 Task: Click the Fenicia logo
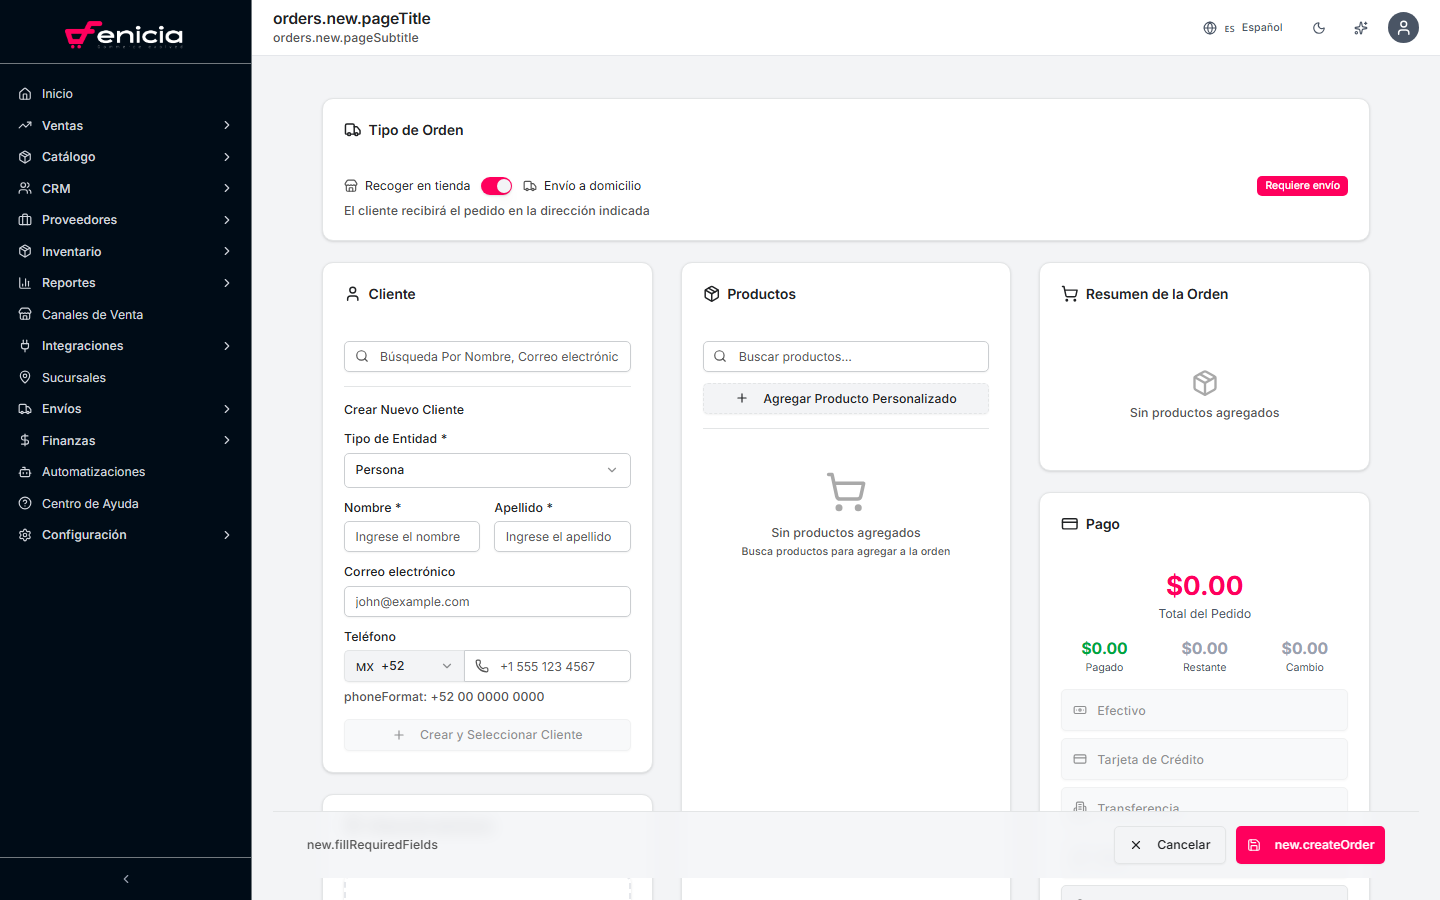tap(125, 35)
